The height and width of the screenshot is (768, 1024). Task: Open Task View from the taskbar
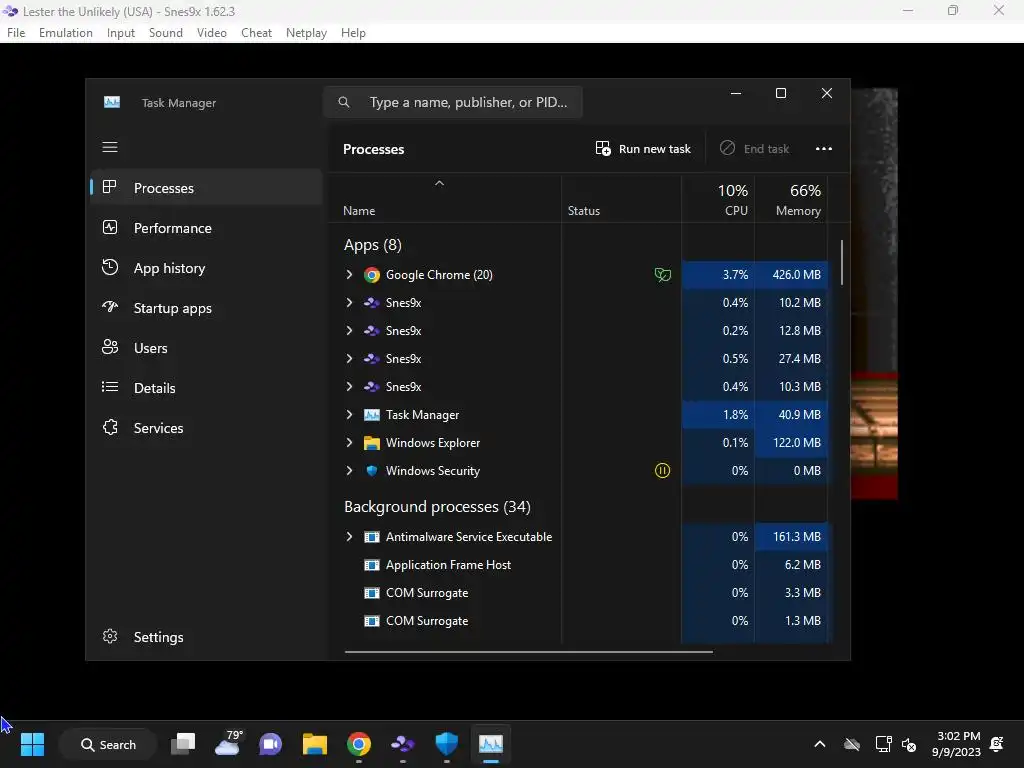click(x=183, y=744)
